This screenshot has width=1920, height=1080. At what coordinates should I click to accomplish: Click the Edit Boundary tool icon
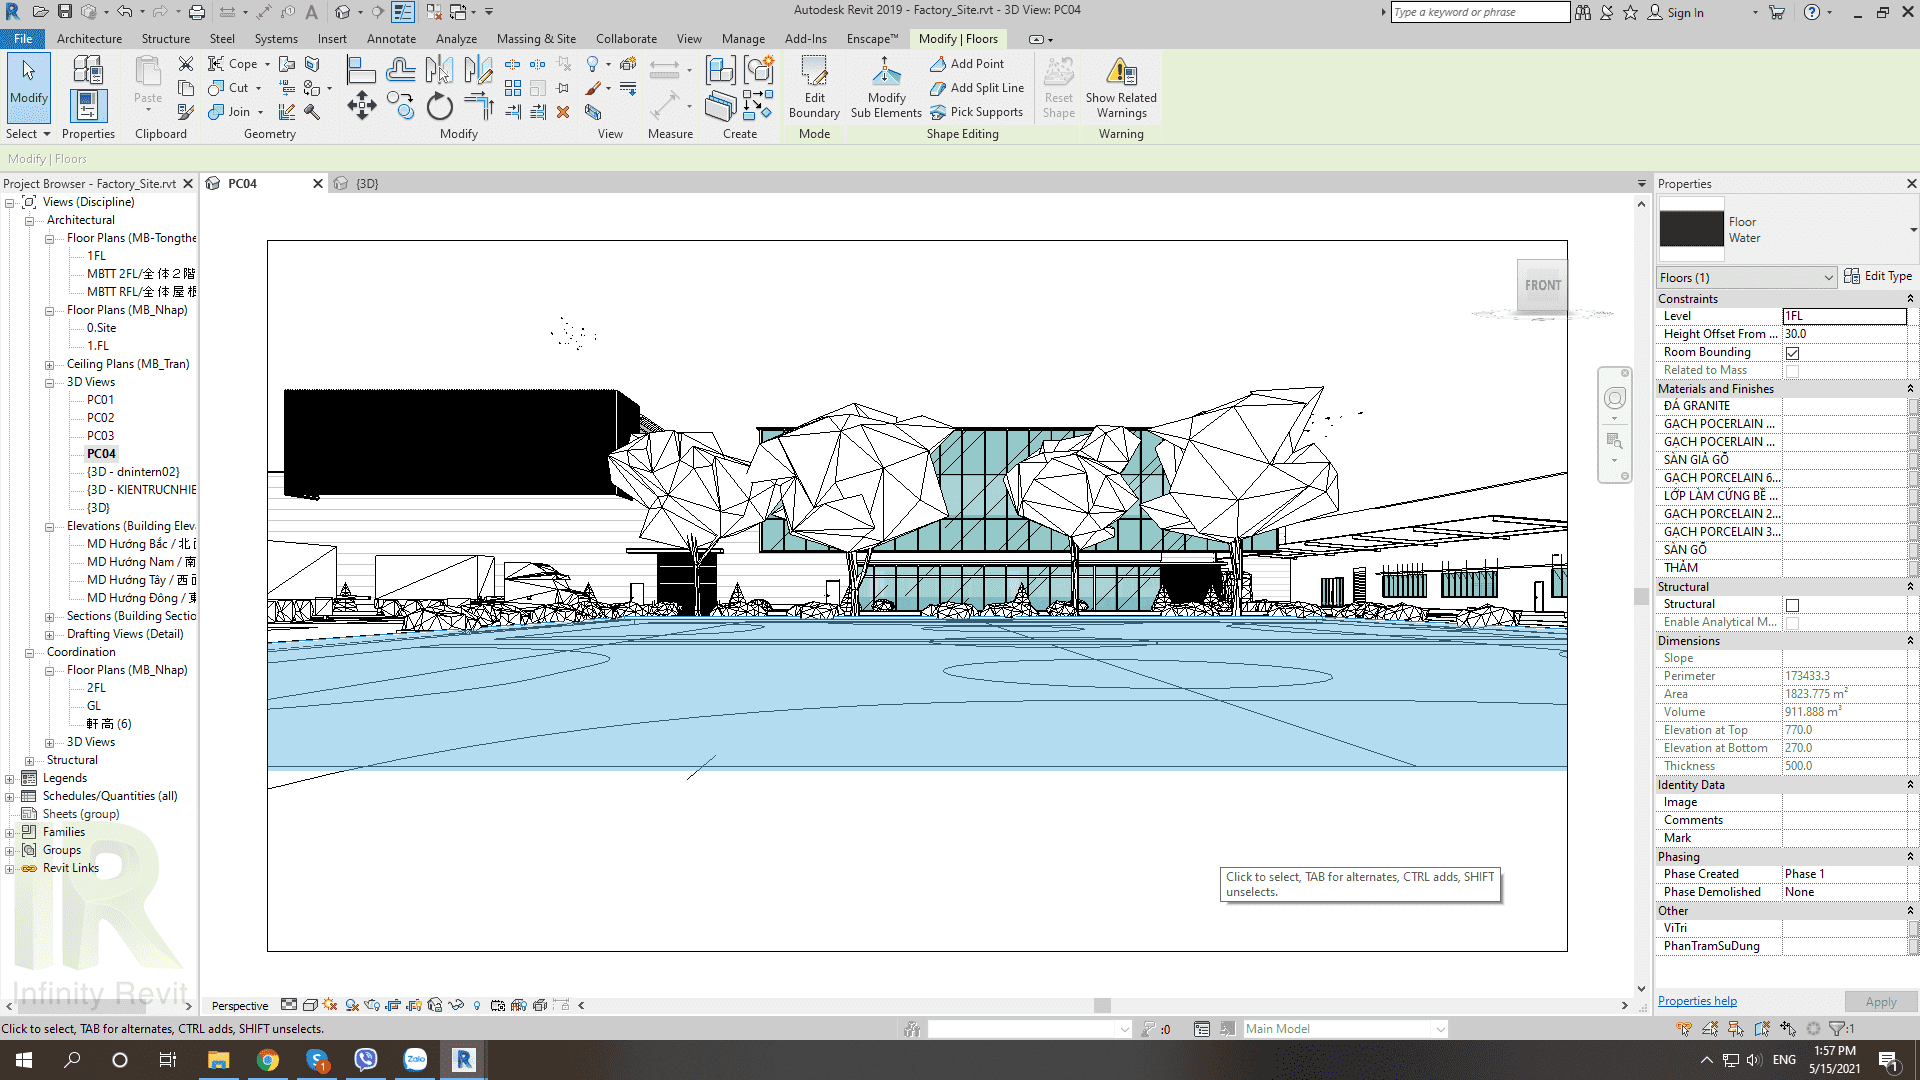(x=814, y=72)
